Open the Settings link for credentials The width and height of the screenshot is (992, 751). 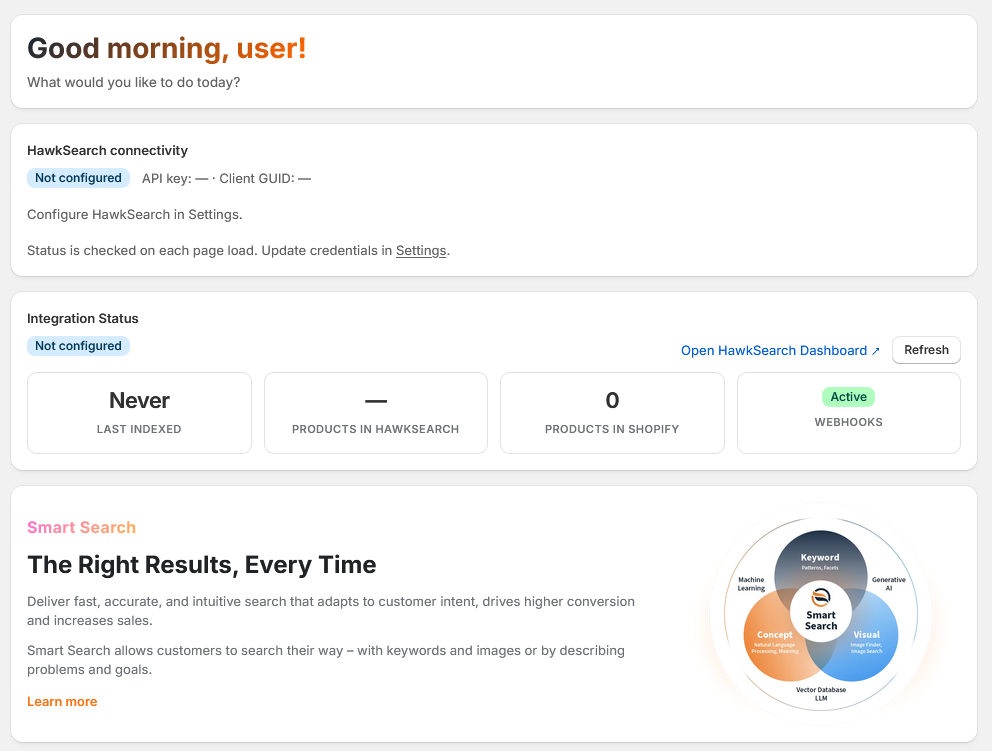coord(421,251)
